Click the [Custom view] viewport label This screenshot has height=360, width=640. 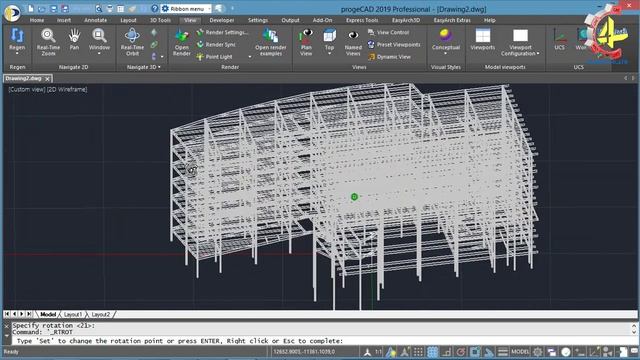point(27,89)
